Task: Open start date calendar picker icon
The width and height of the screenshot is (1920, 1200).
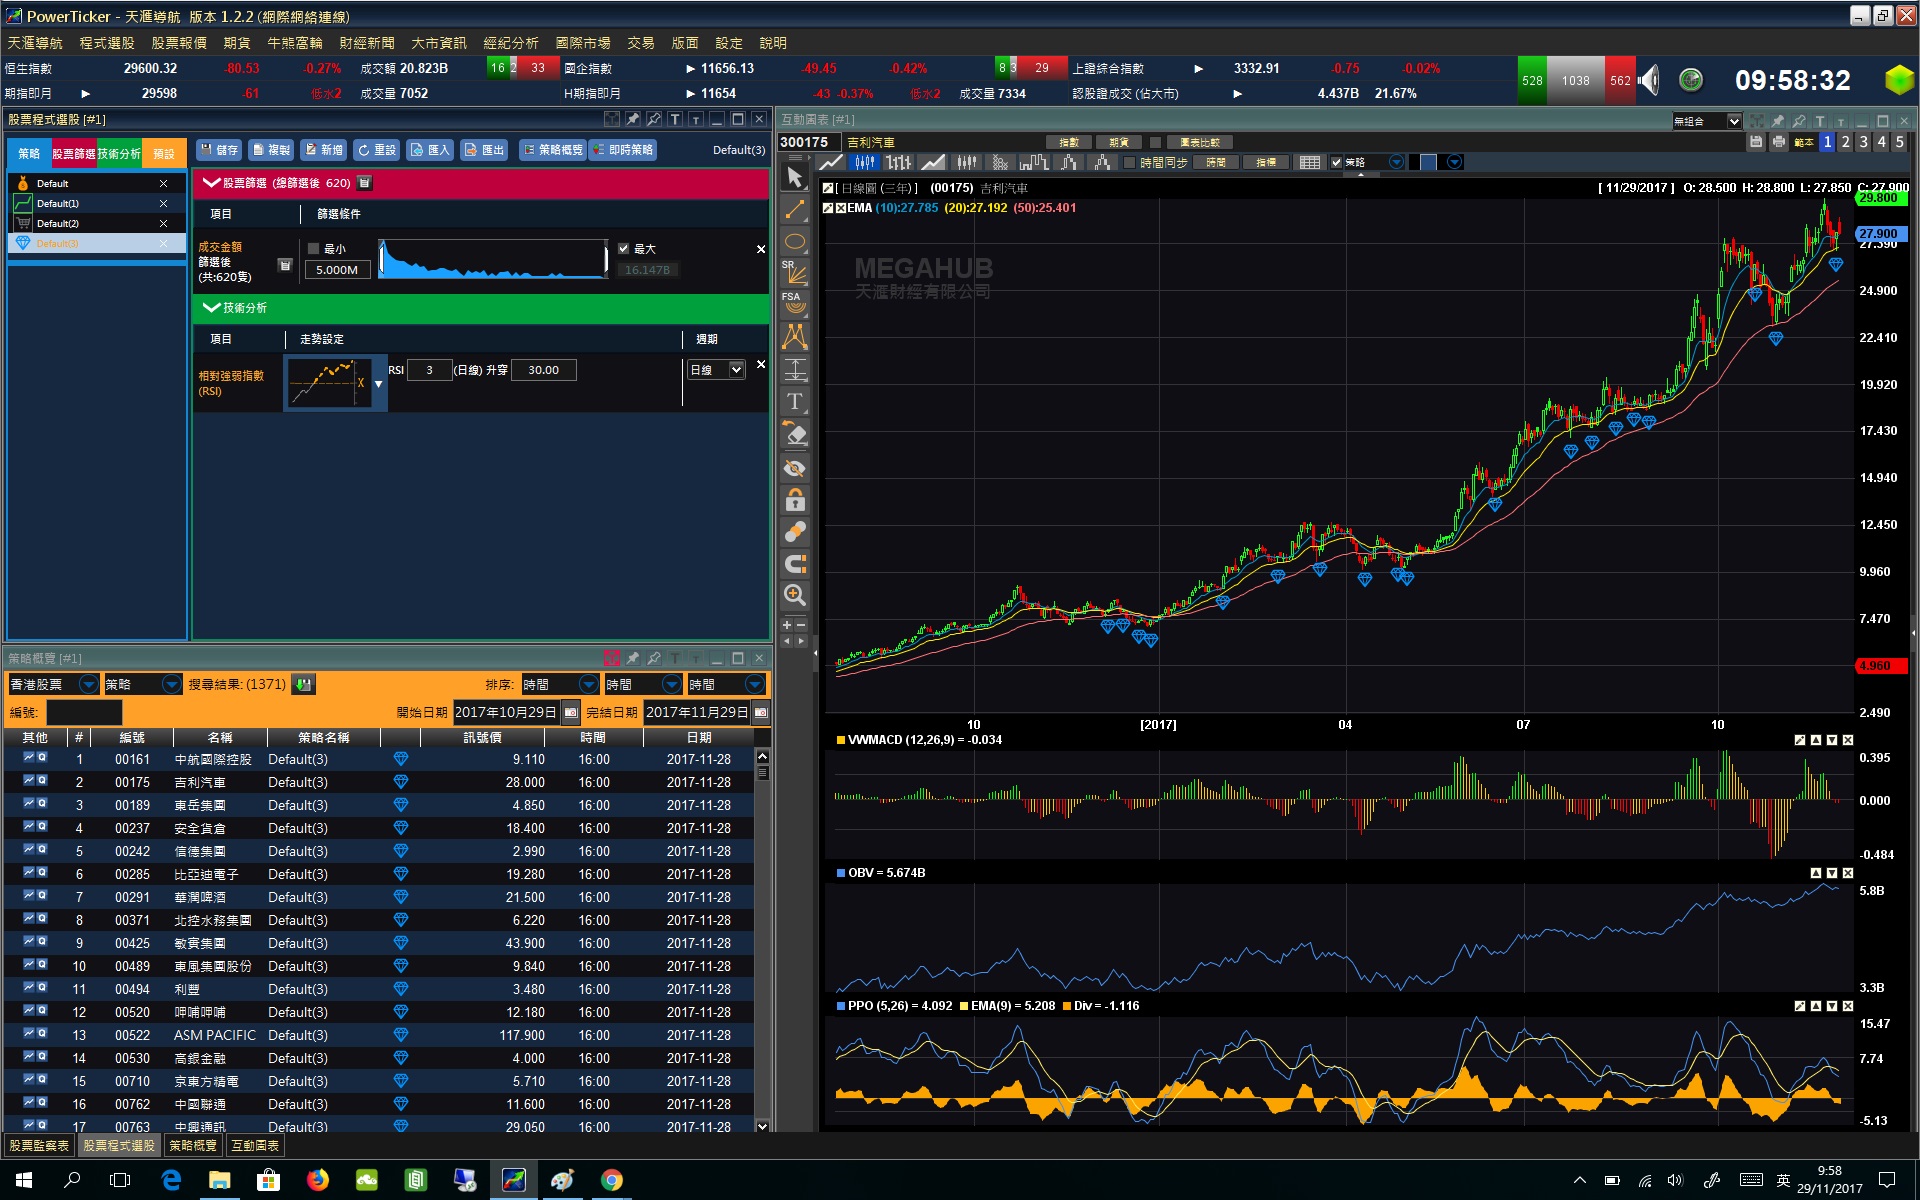Action: click(571, 712)
